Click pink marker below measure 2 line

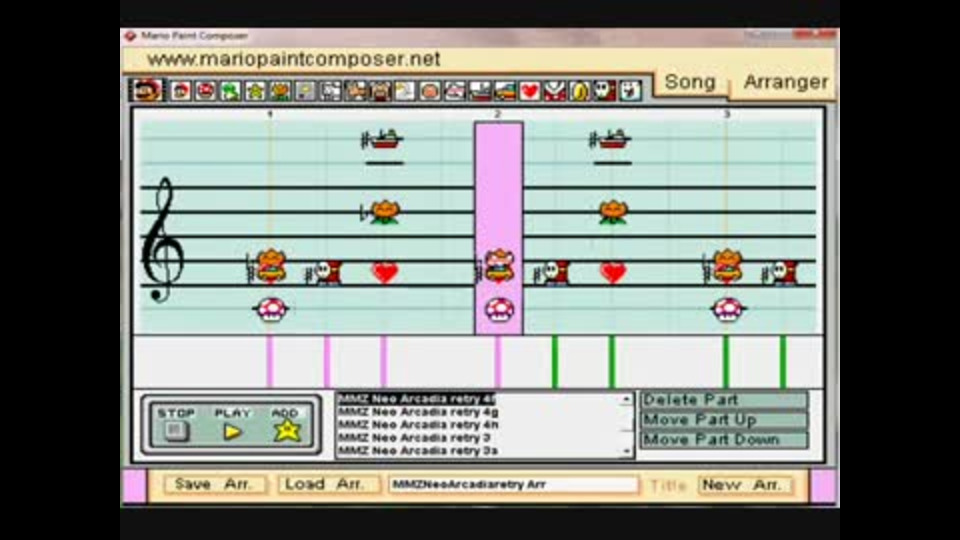[x=498, y=361]
